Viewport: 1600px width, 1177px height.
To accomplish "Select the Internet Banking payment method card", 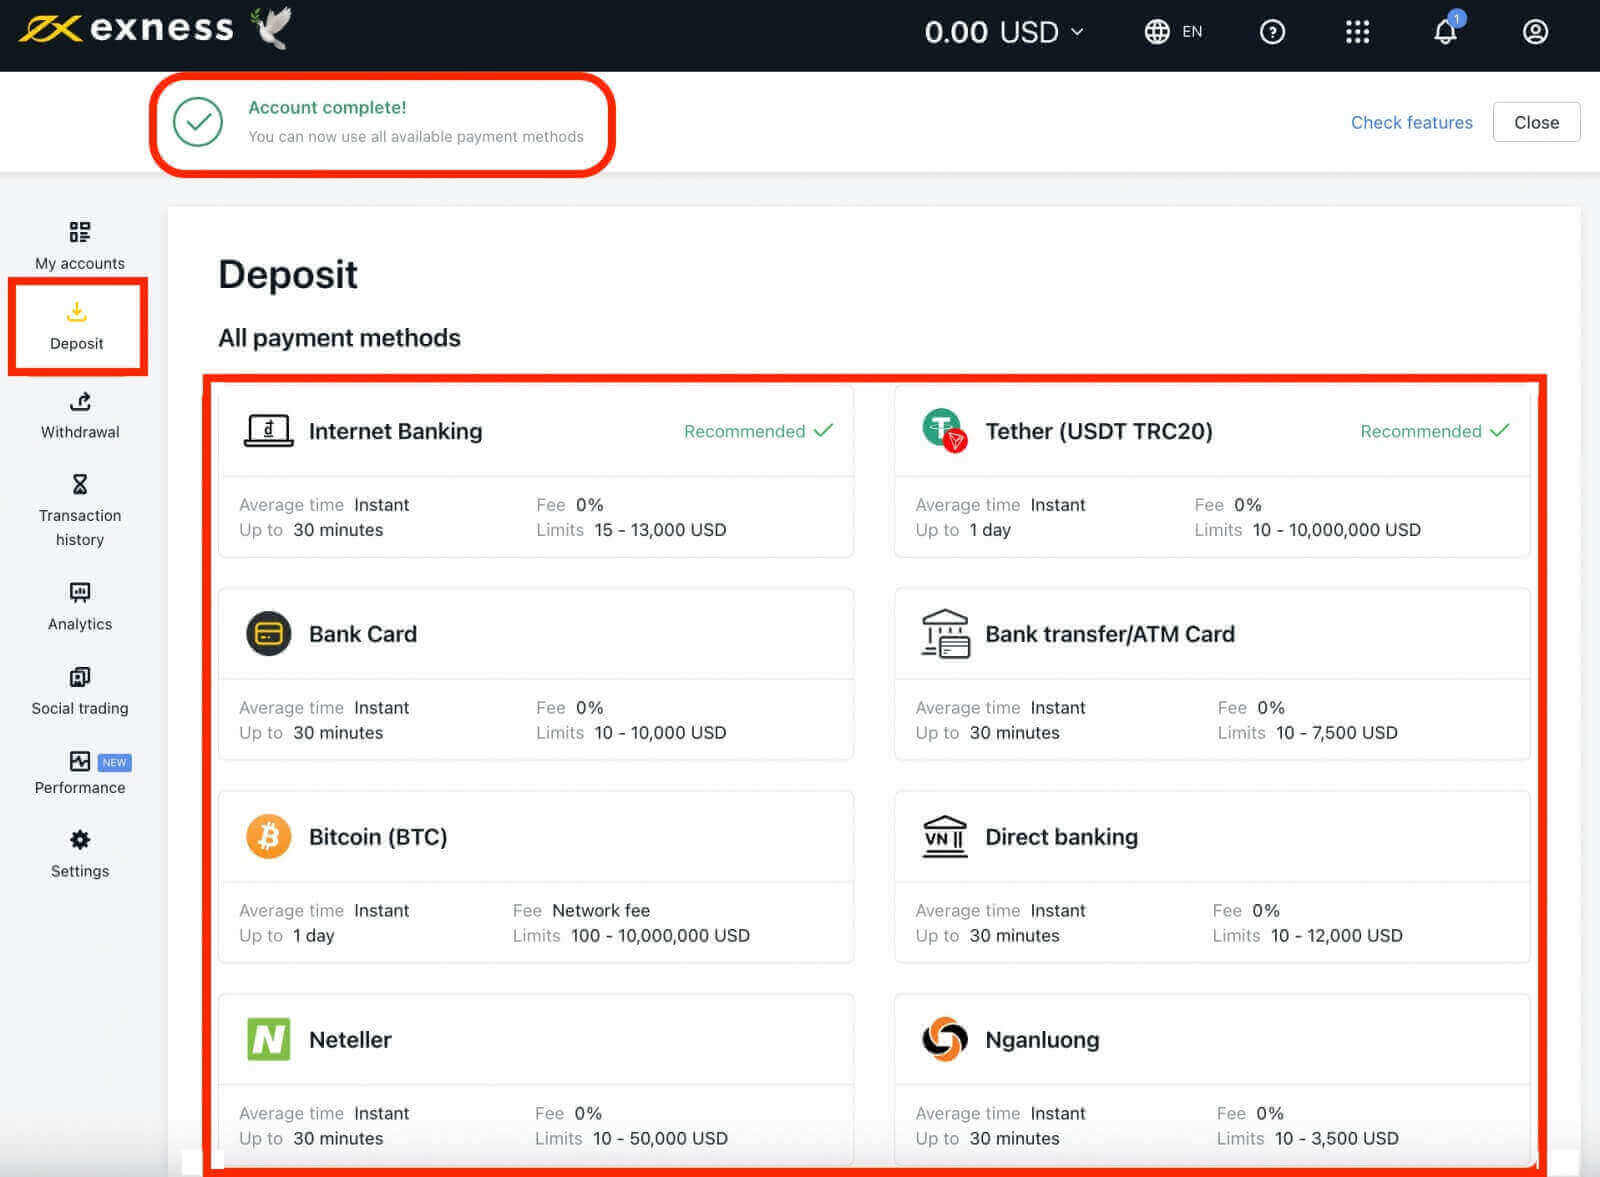I will 535,471.
